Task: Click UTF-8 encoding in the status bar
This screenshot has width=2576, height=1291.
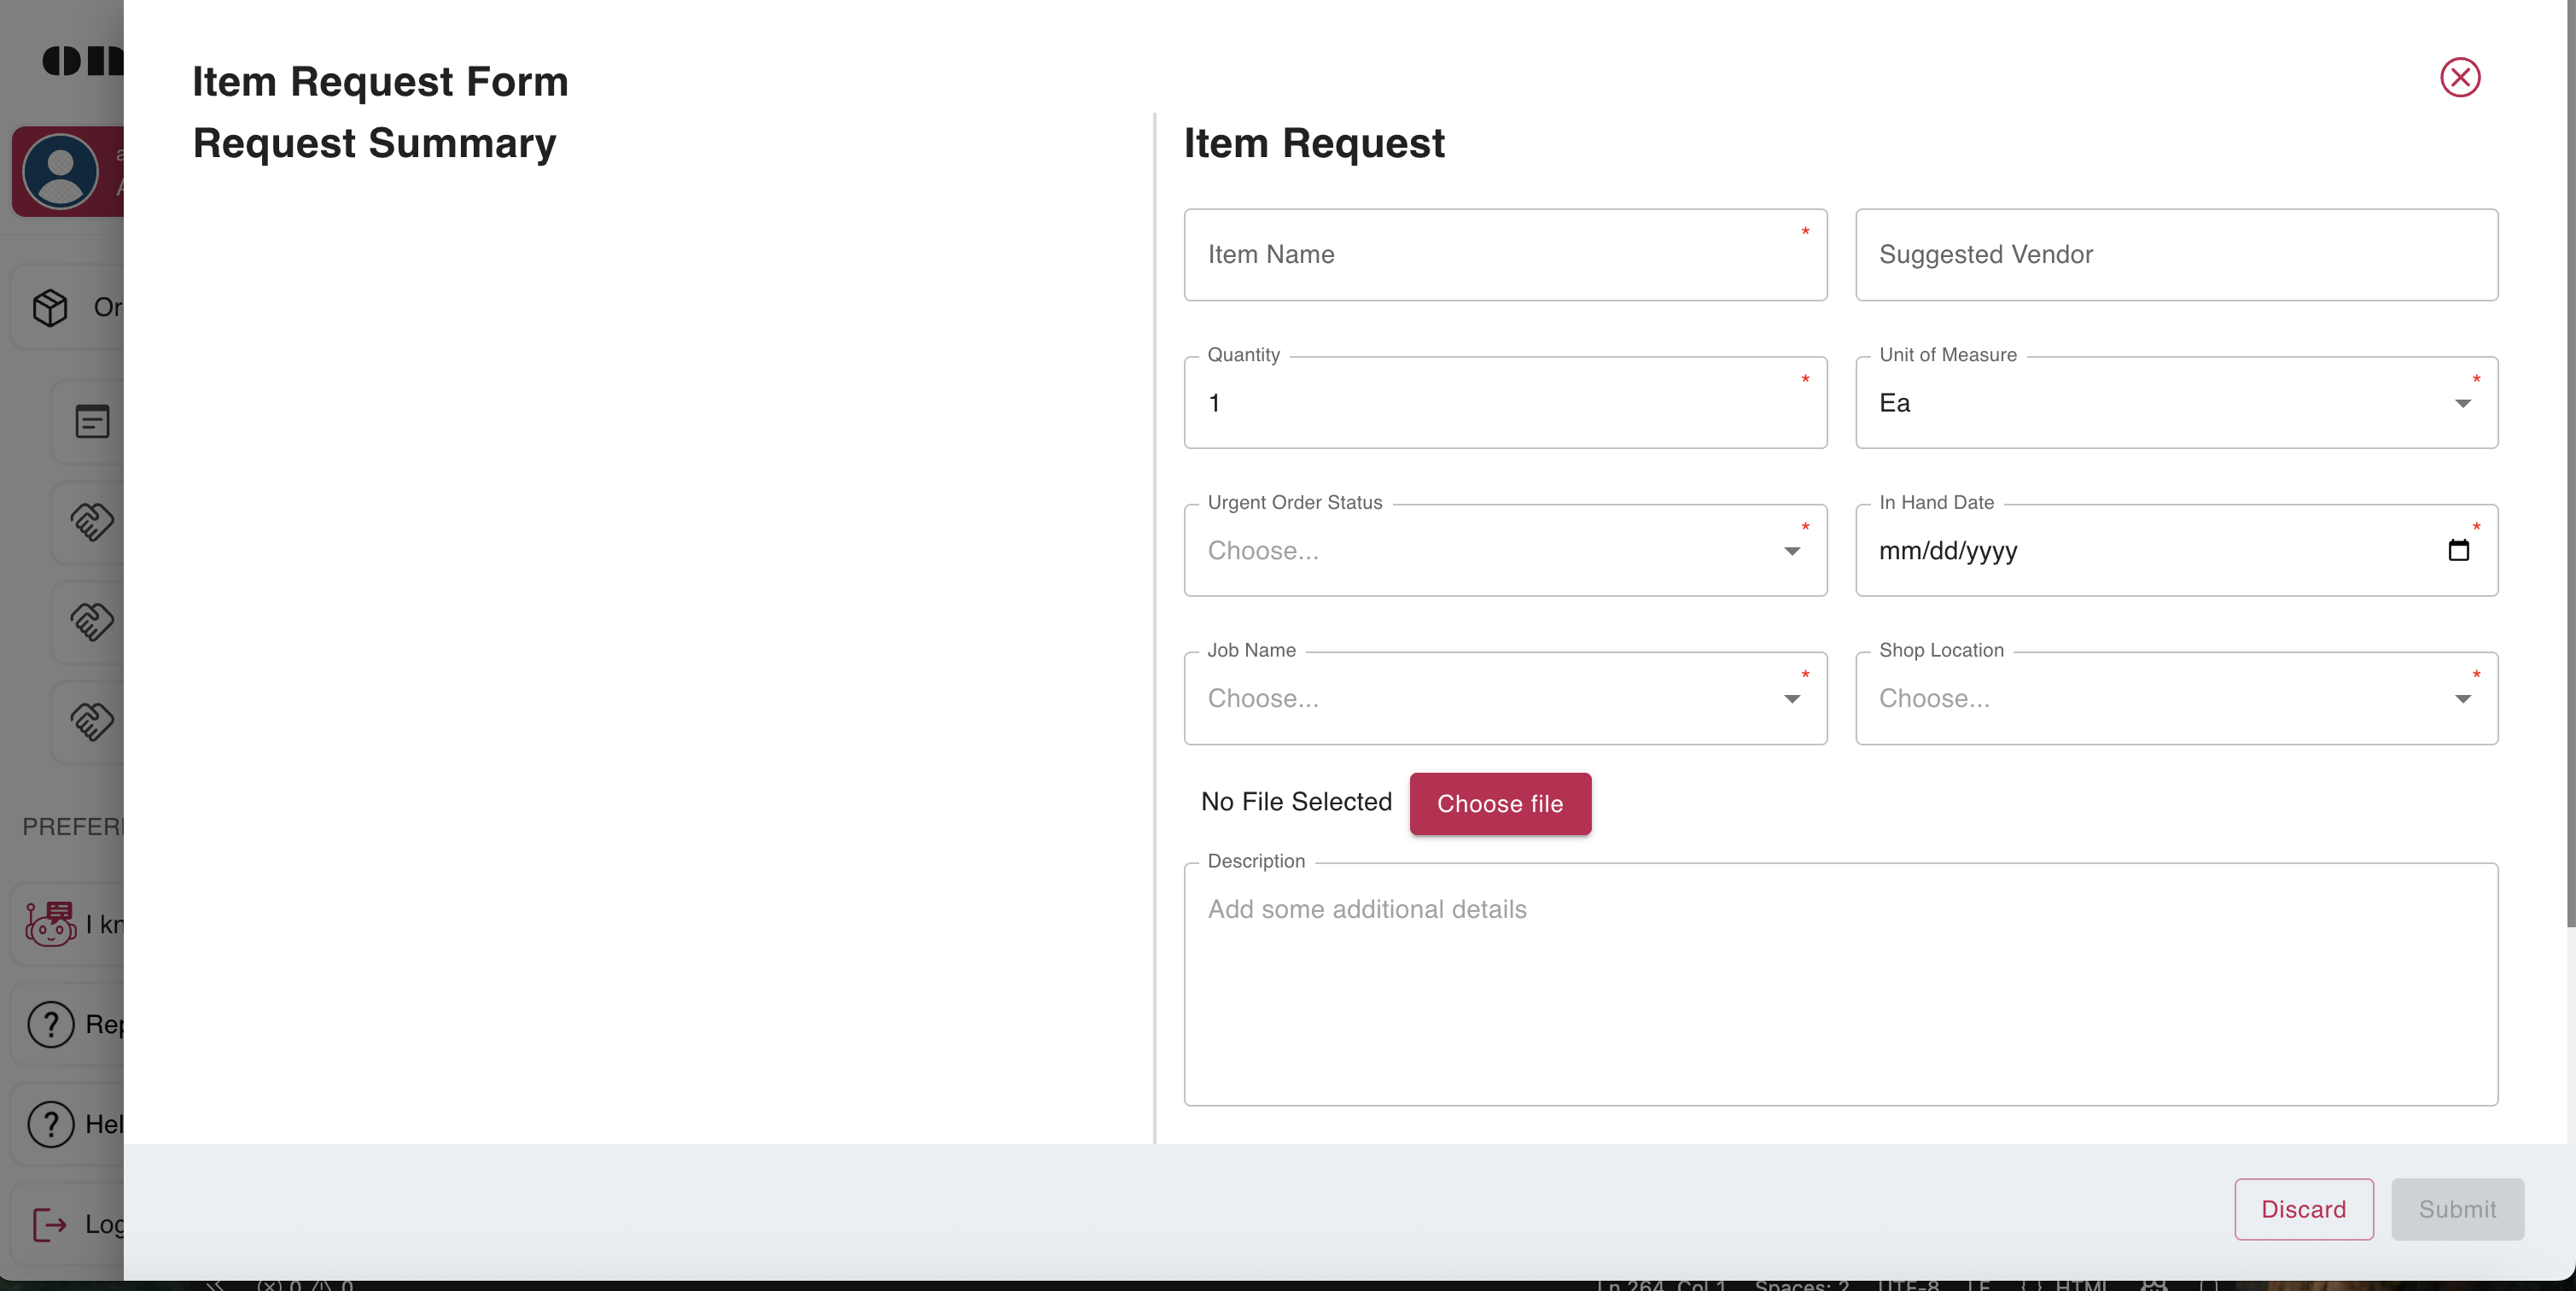Action: 1910,1285
